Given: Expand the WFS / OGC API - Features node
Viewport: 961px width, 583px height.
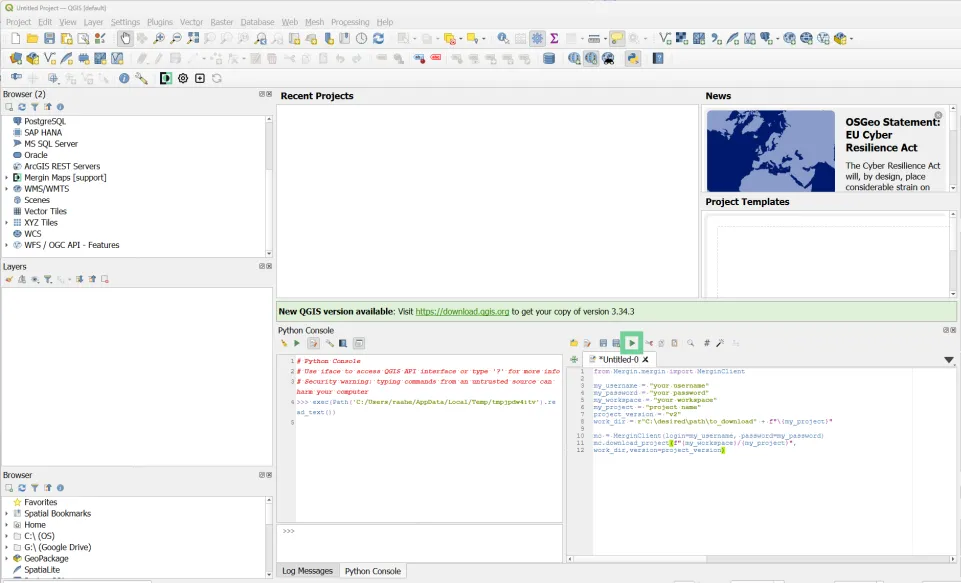Looking at the screenshot, I should click(x=7, y=245).
